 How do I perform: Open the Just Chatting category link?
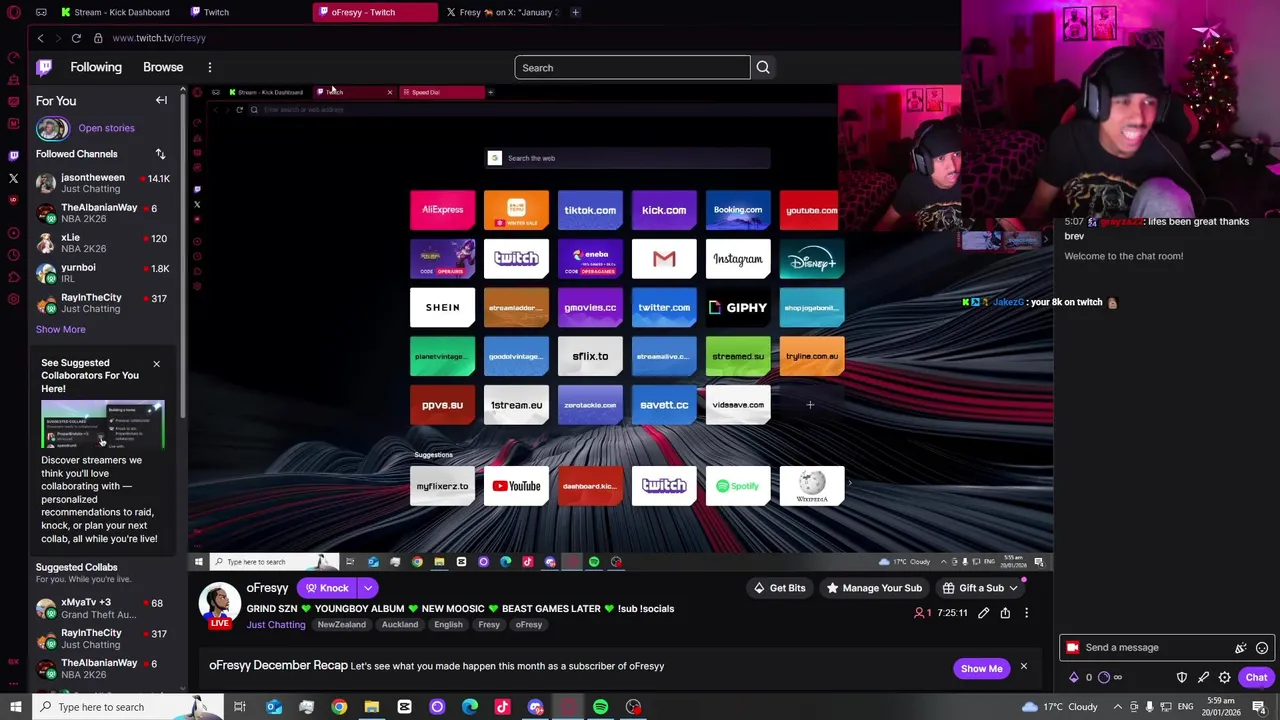pyautogui.click(x=276, y=625)
